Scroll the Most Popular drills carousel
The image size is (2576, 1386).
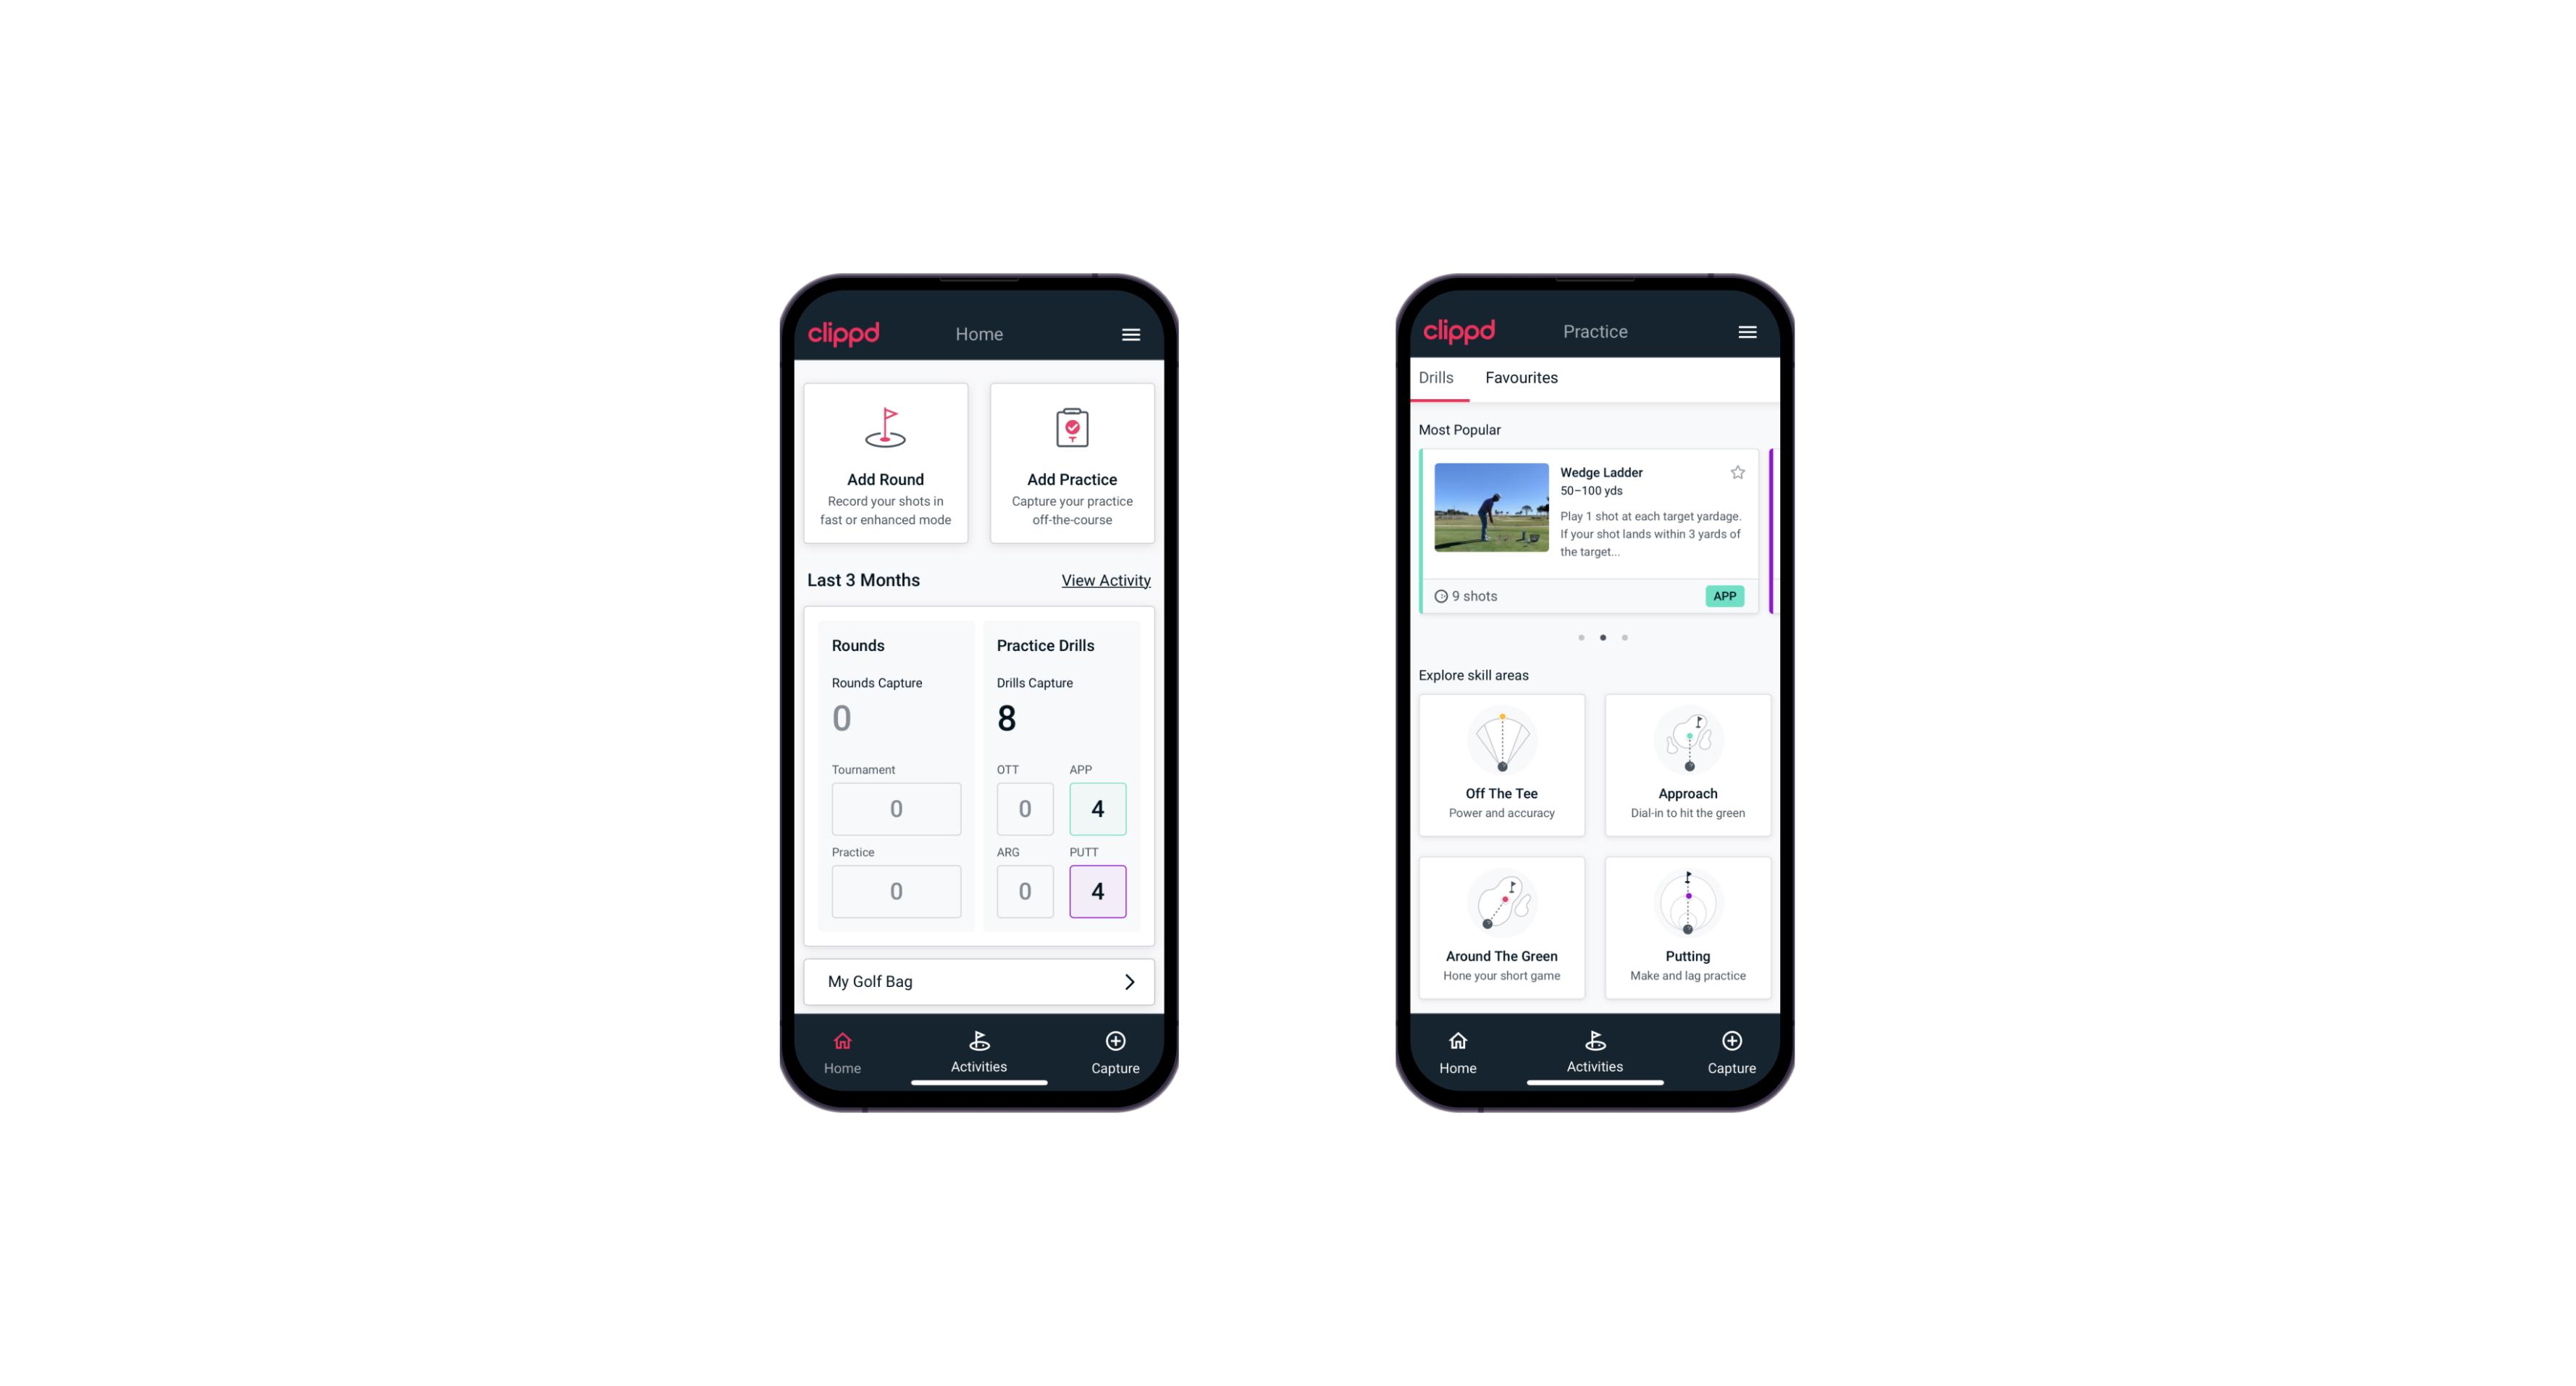click(1624, 637)
